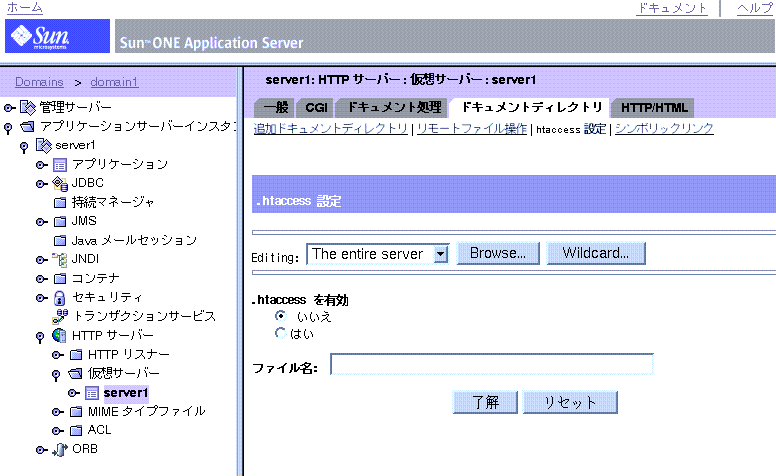
Task: Click the 了解 button
Action: [485, 402]
